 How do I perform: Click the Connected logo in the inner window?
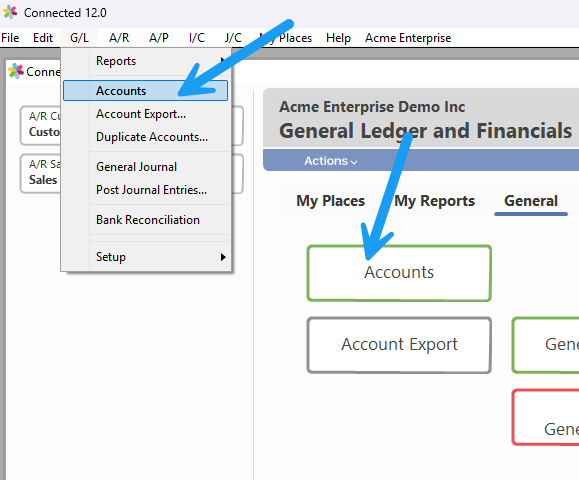pyautogui.click(x=16, y=71)
